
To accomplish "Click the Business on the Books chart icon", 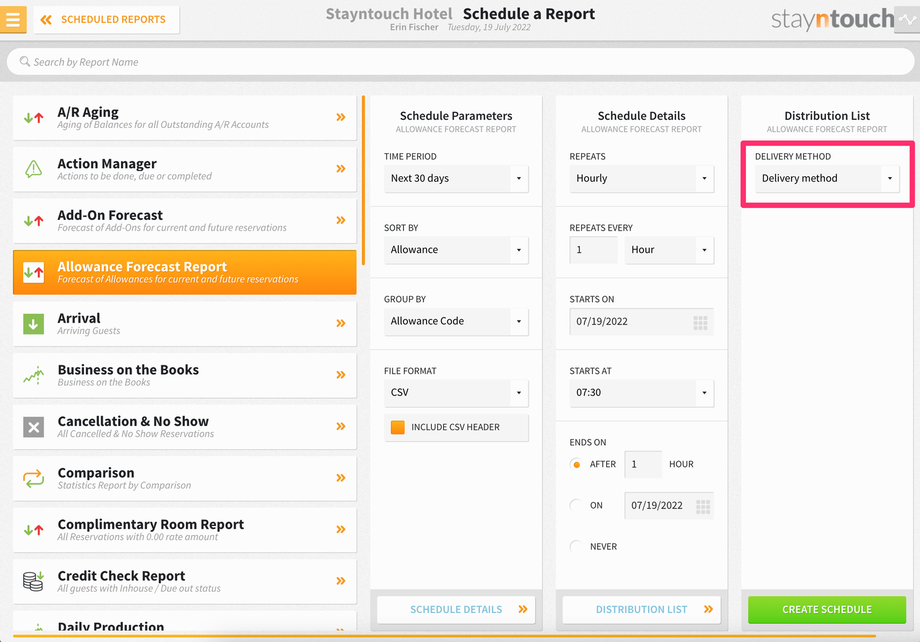I will [33, 376].
